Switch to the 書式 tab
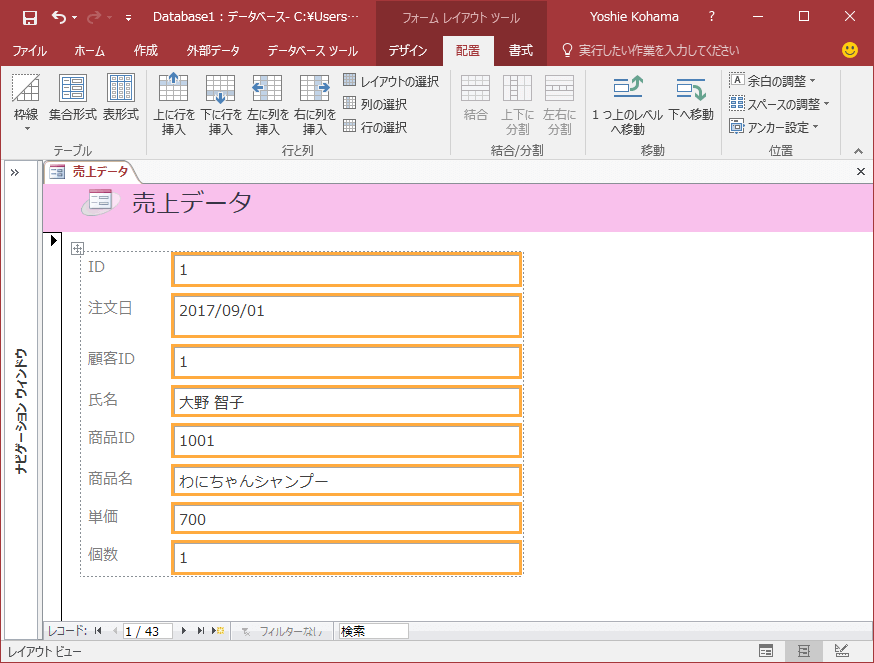The width and height of the screenshot is (874, 663). coord(521,51)
